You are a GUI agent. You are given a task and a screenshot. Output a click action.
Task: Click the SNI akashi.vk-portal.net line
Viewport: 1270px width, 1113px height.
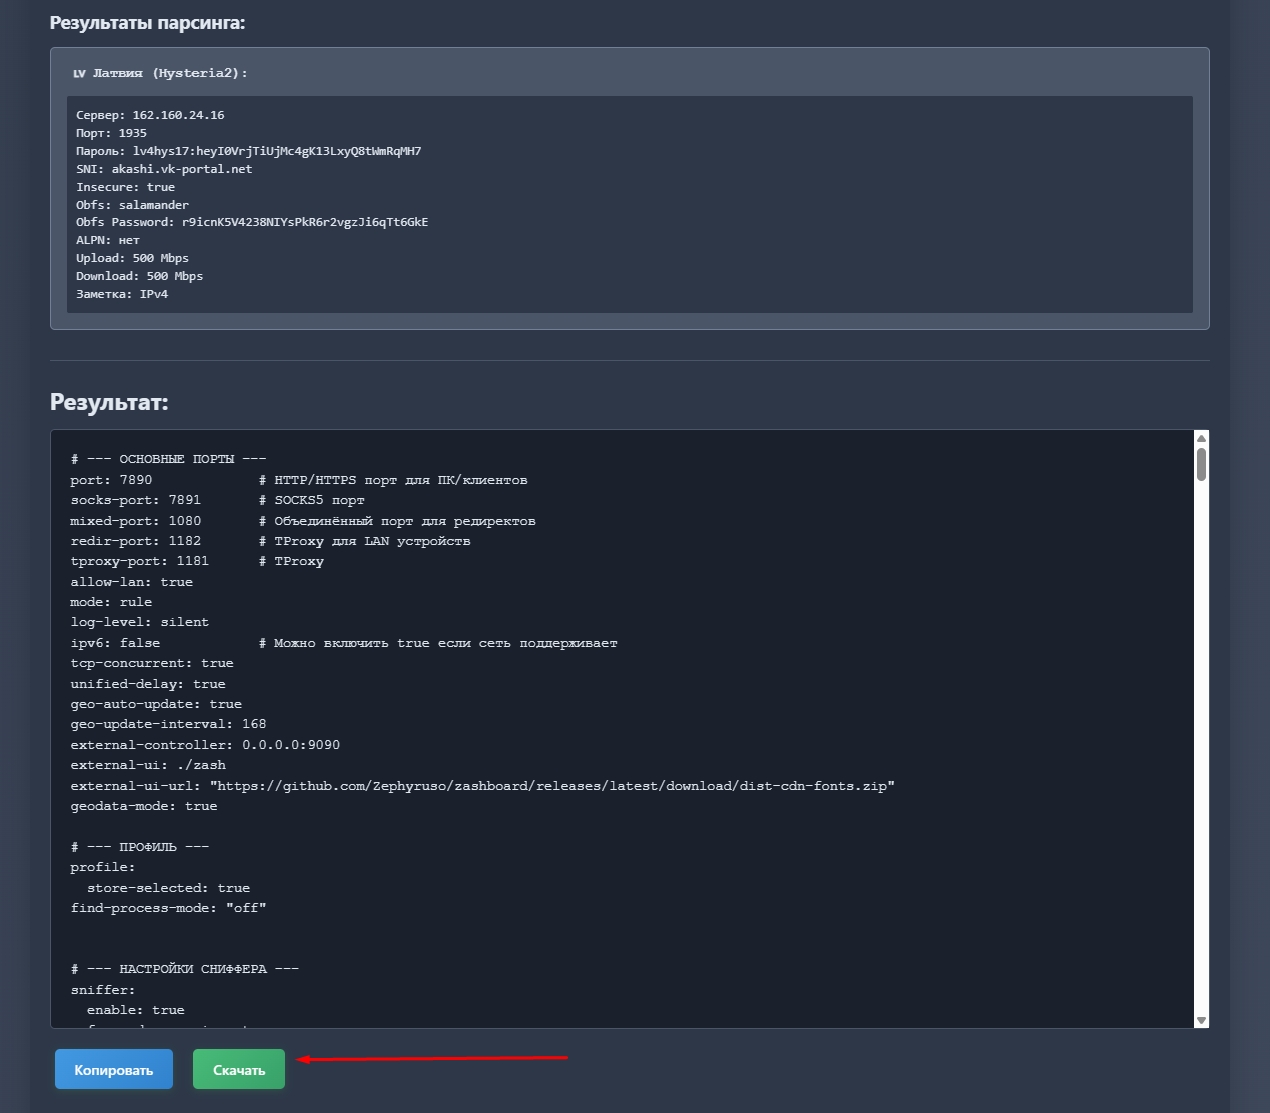[164, 169]
